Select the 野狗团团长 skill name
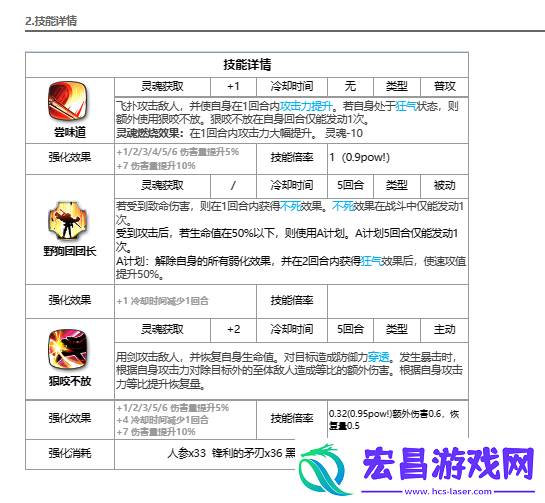Screen dimensions: 545x503 click(x=70, y=251)
